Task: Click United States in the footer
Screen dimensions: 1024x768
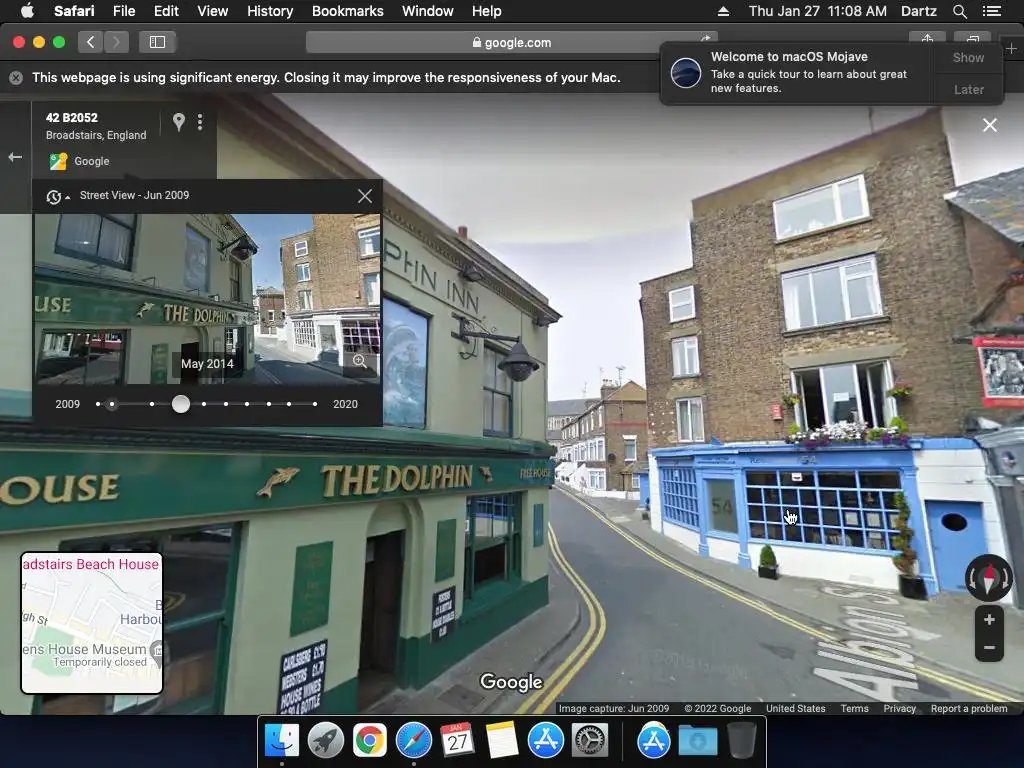Action: (795, 709)
